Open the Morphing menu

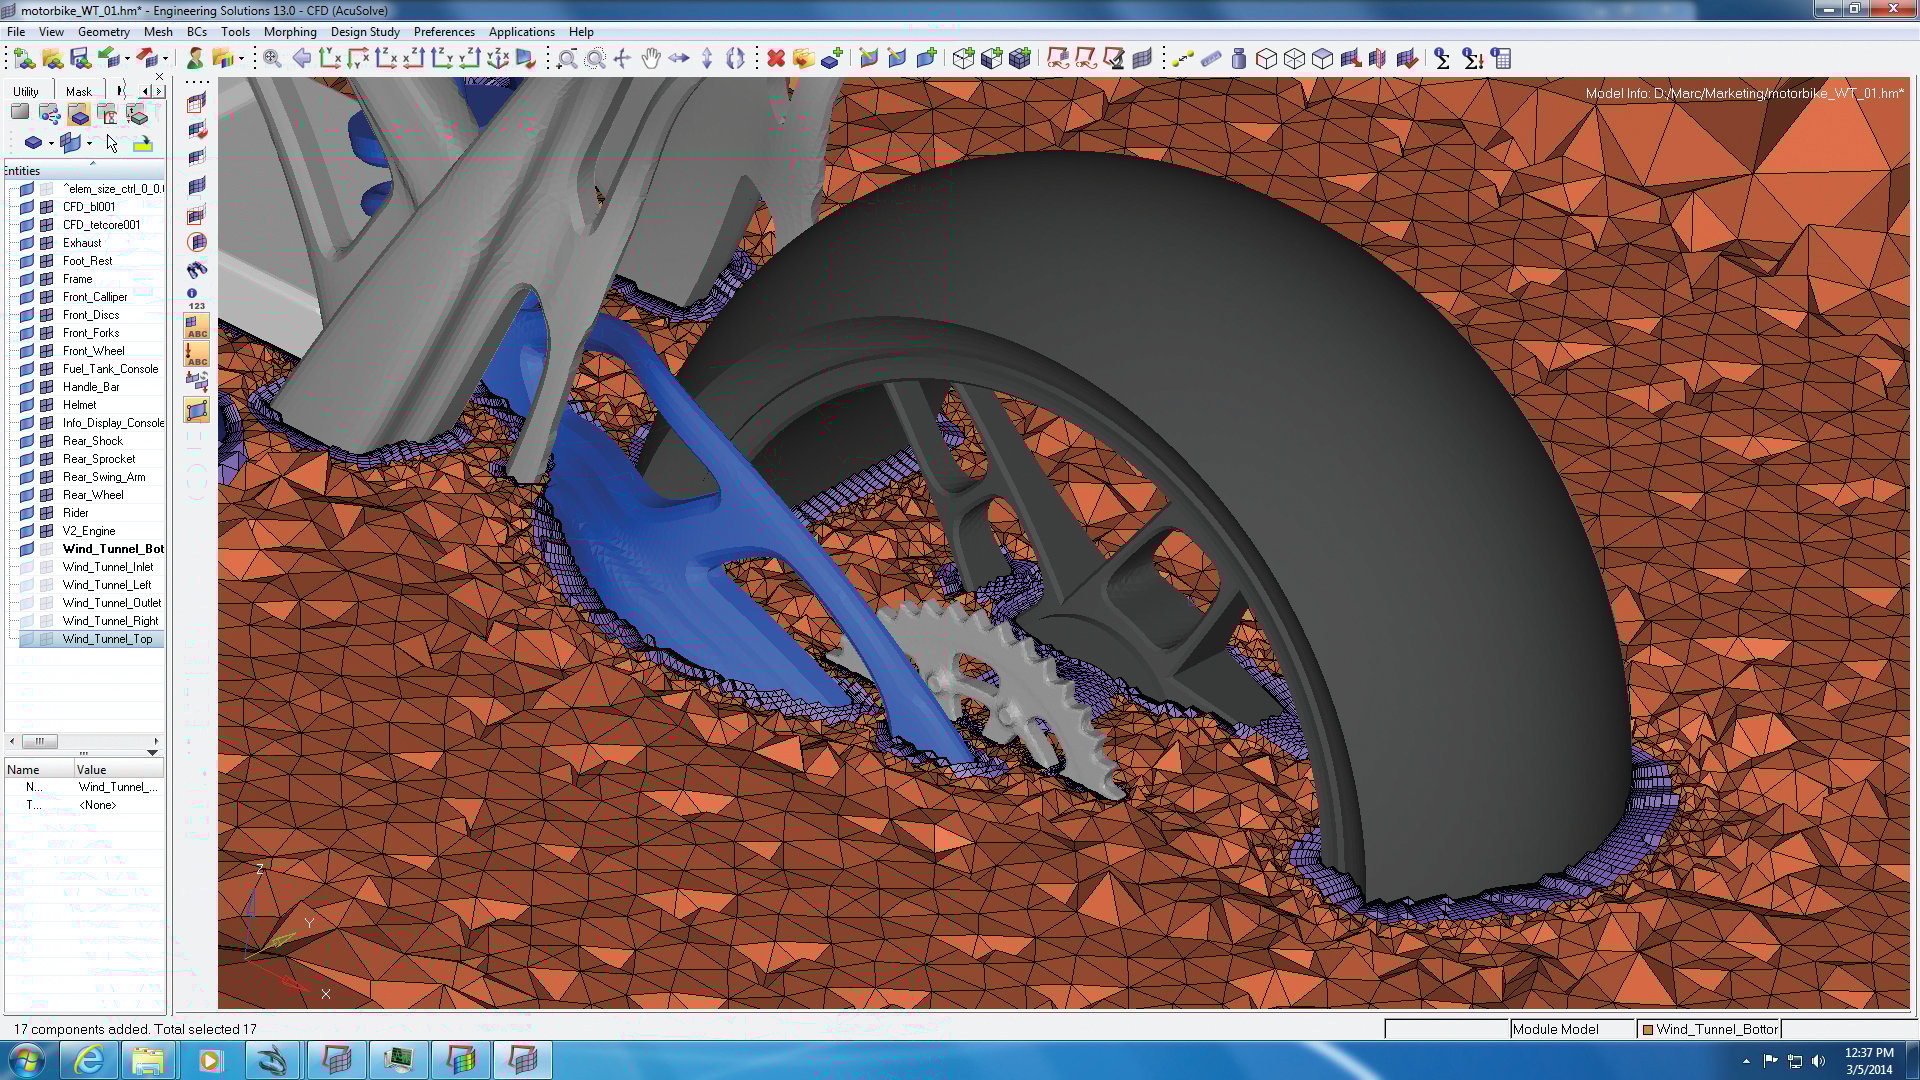290,32
